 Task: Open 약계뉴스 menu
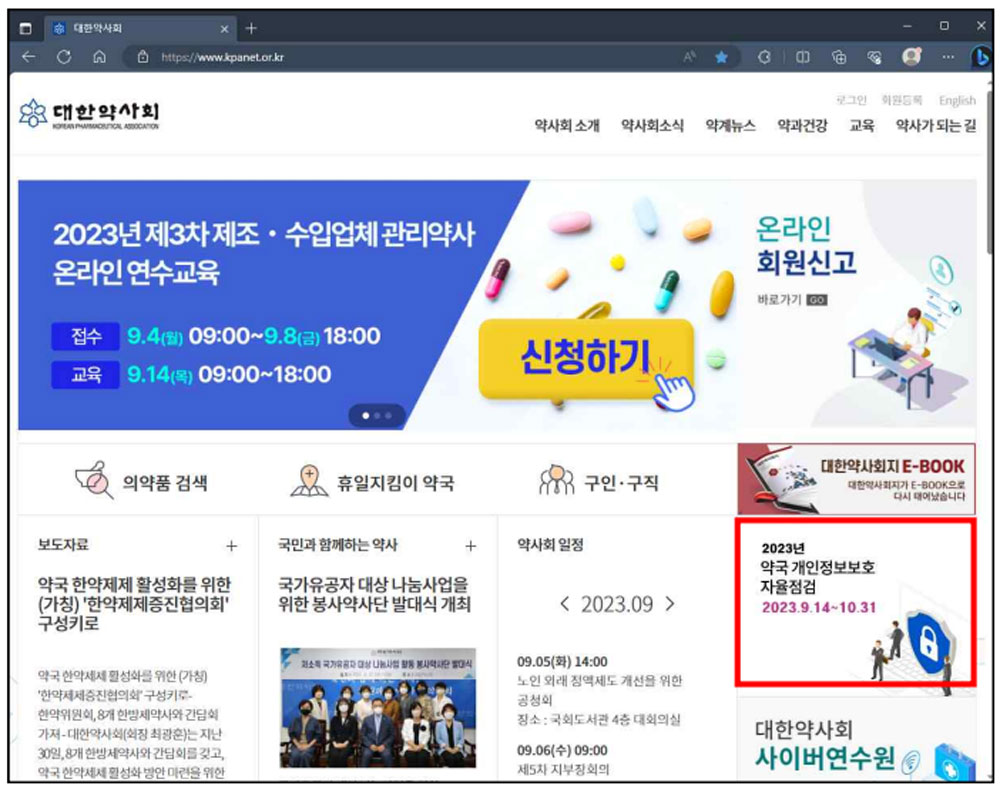point(730,126)
